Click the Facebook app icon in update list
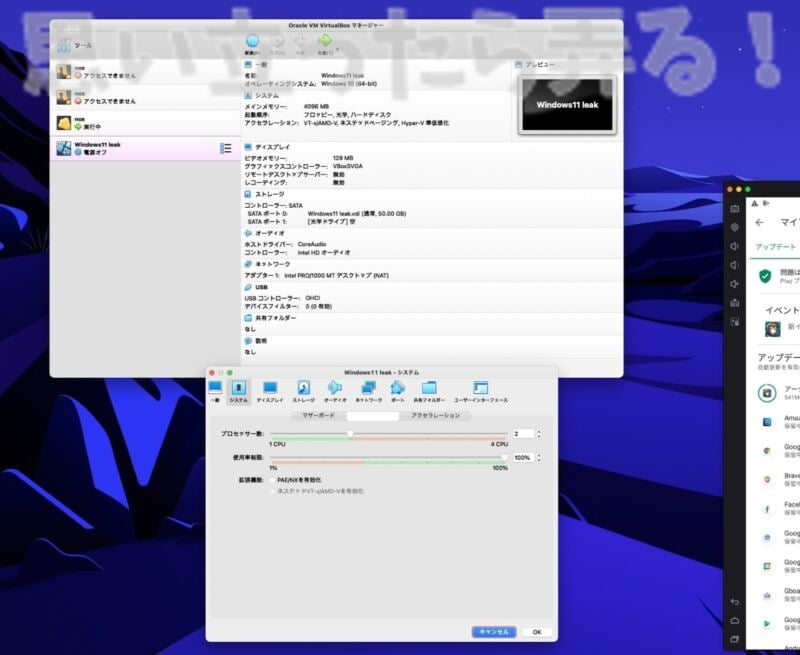 pos(766,509)
